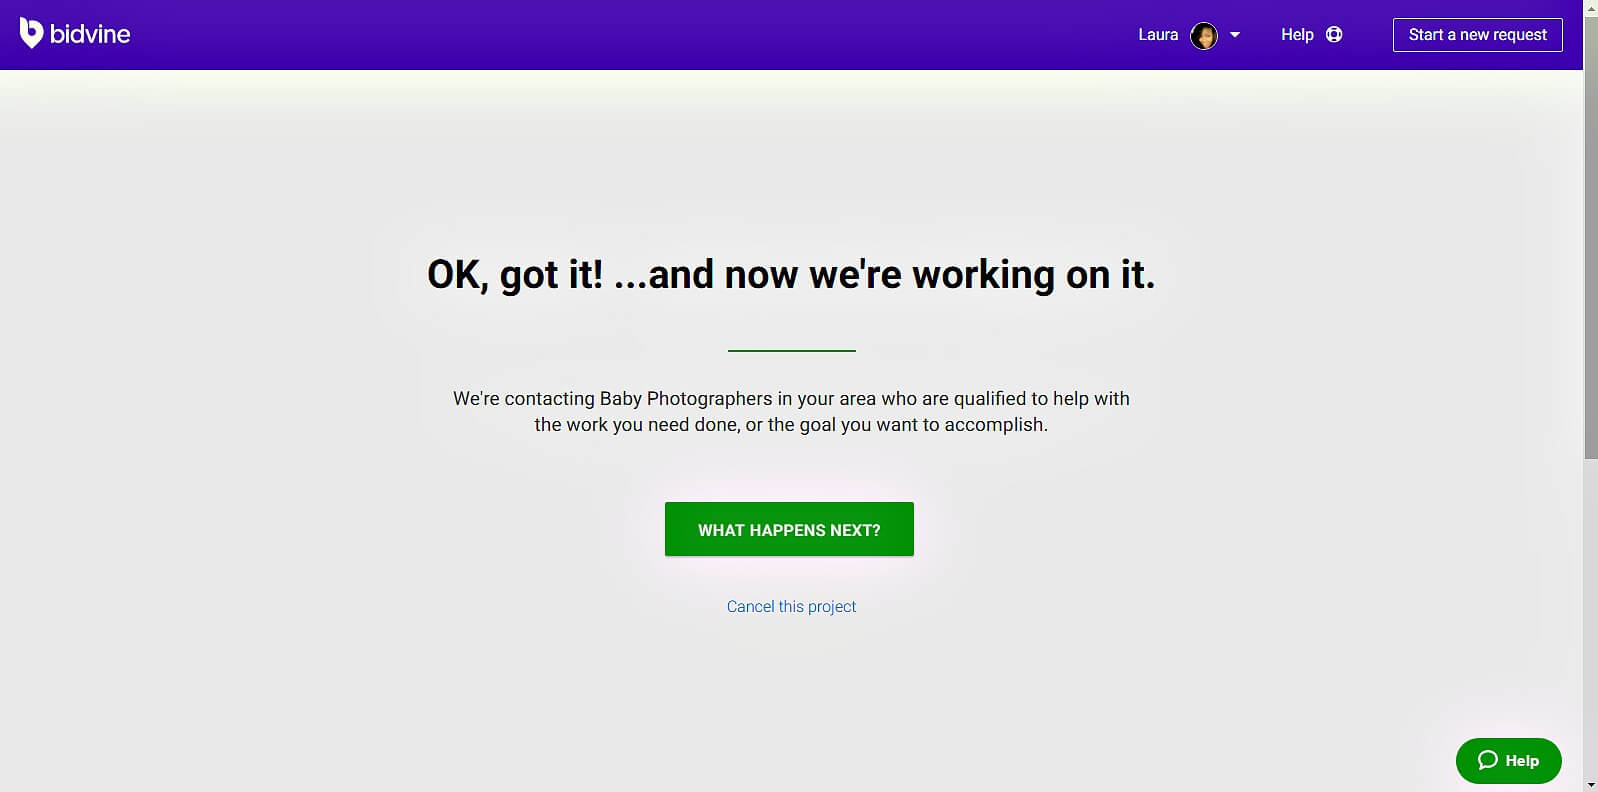Click the Cancel this project link

coord(791,606)
